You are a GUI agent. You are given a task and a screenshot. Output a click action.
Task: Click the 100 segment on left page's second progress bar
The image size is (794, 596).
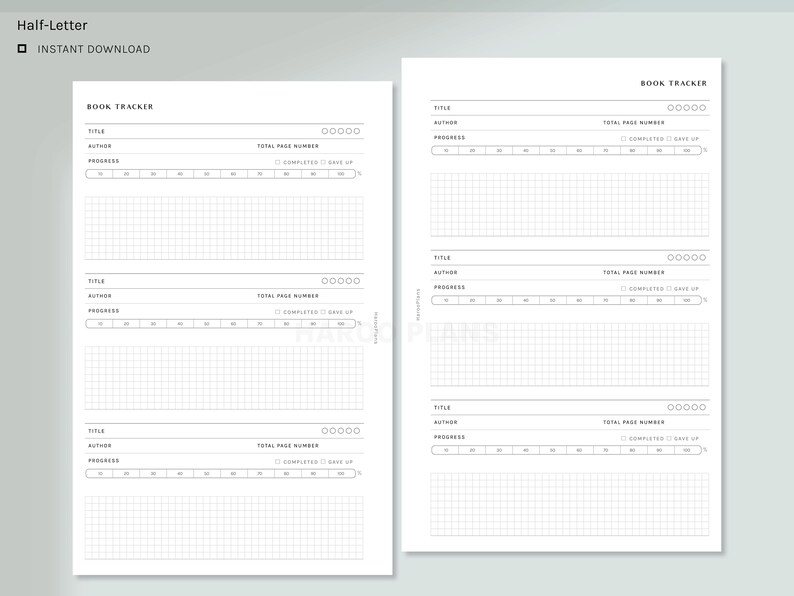coord(341,324)
